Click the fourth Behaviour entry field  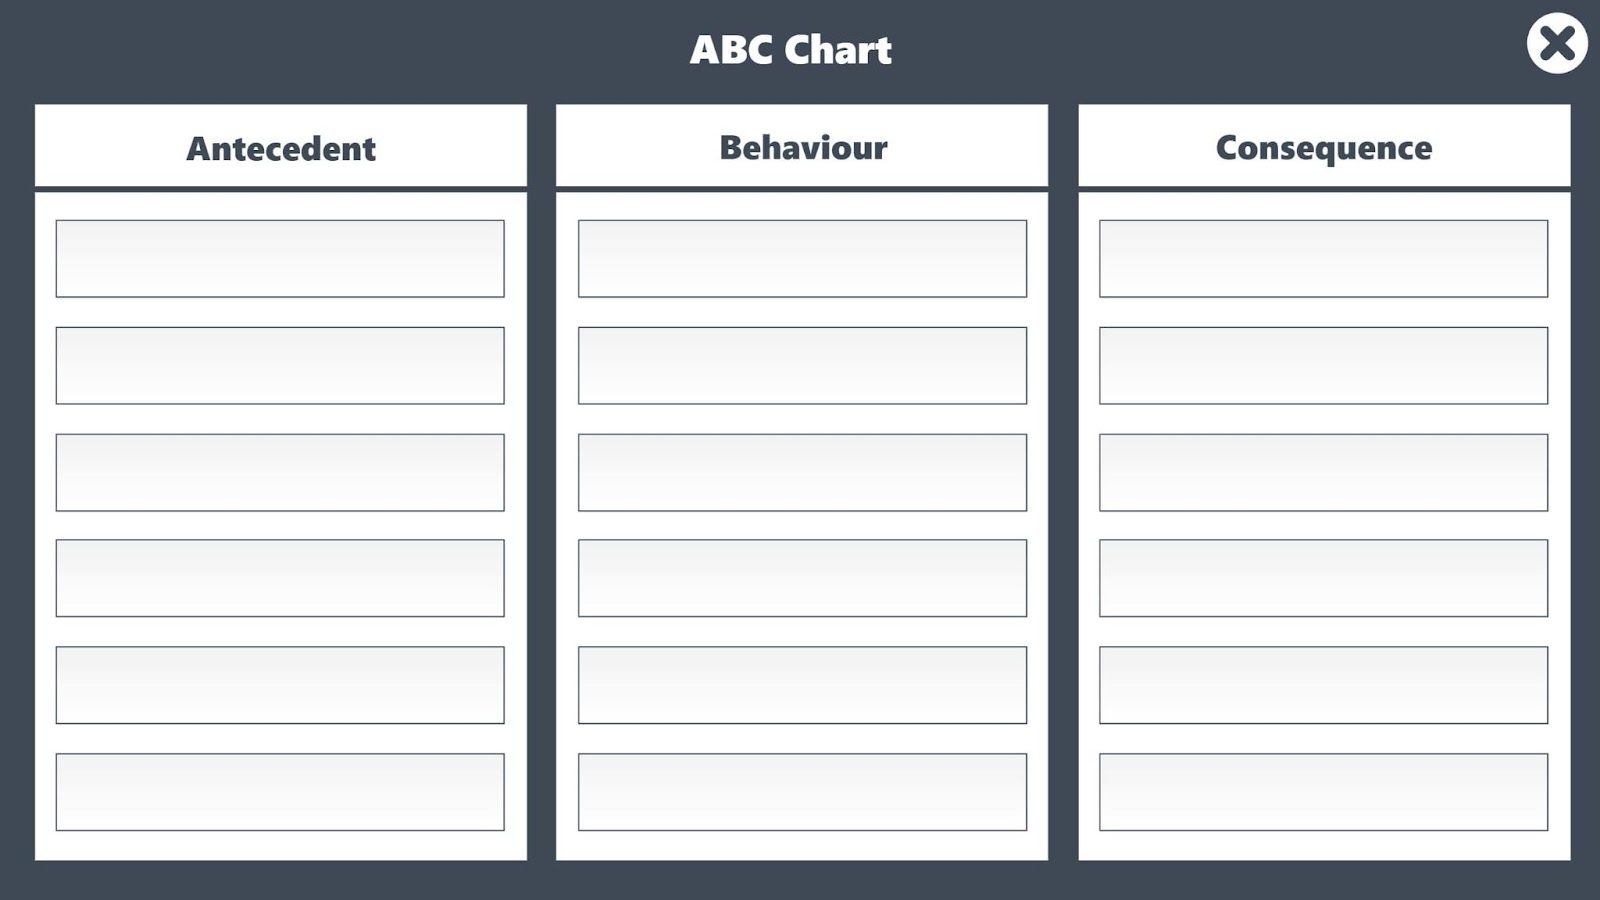click(802, 577)
